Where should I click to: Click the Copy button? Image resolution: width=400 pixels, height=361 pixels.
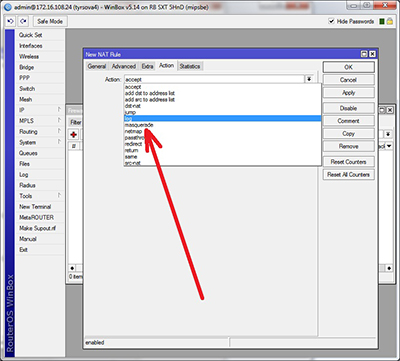(x=348, y=134)
